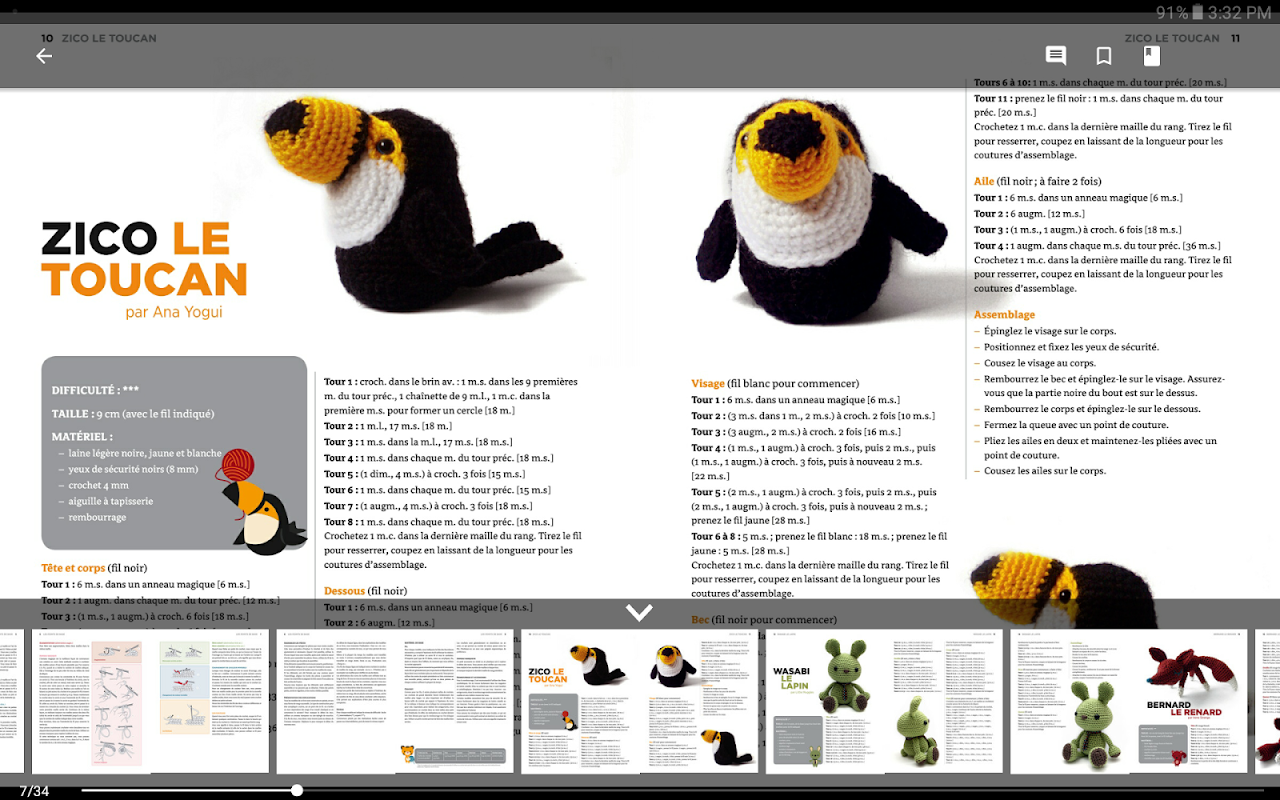Tap the 3:32 PM clock in status bar
1280x800 pixels.
1239,13
